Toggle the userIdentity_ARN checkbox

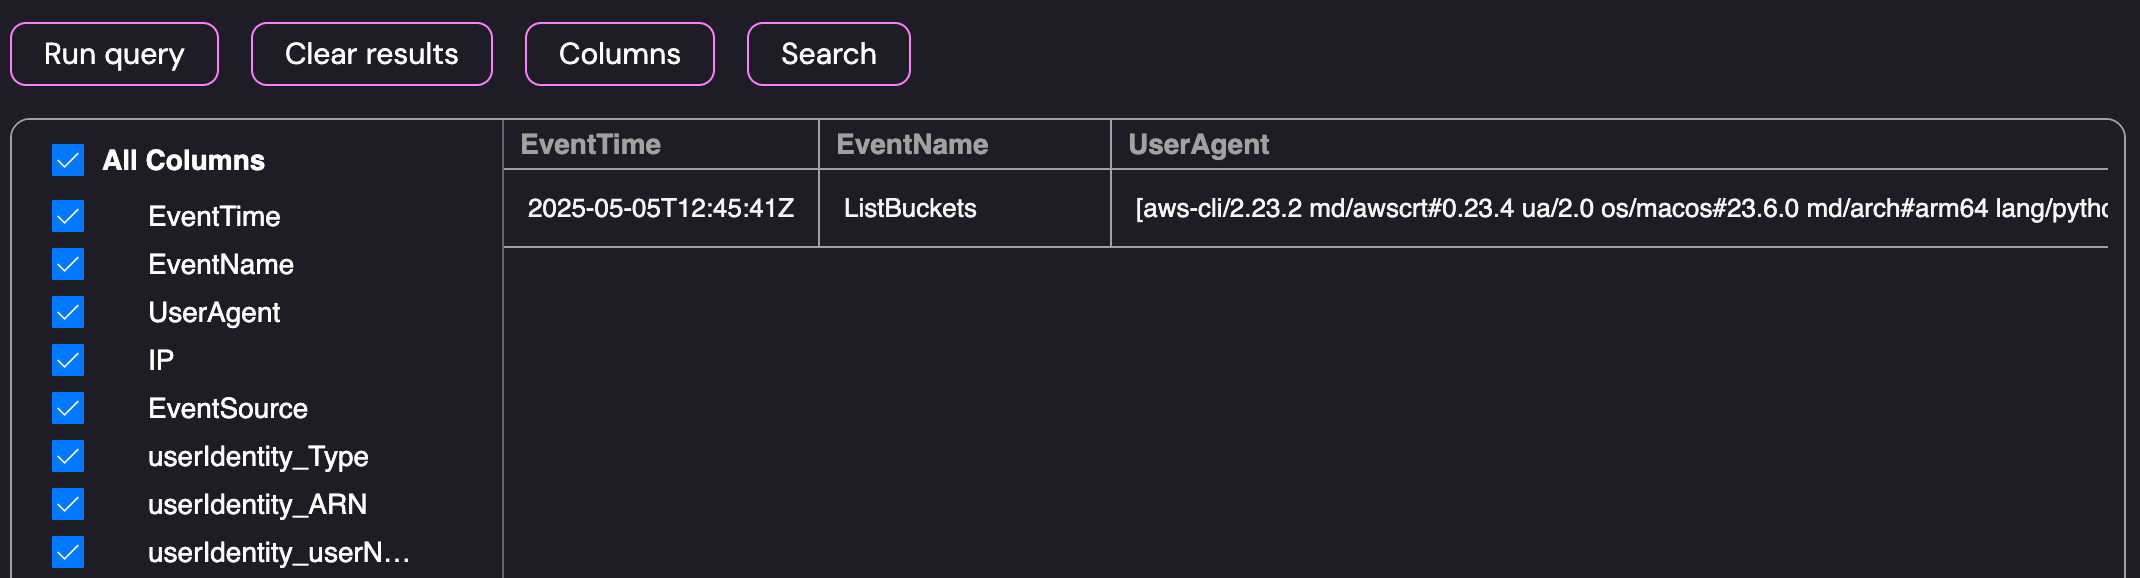(68, 504)
